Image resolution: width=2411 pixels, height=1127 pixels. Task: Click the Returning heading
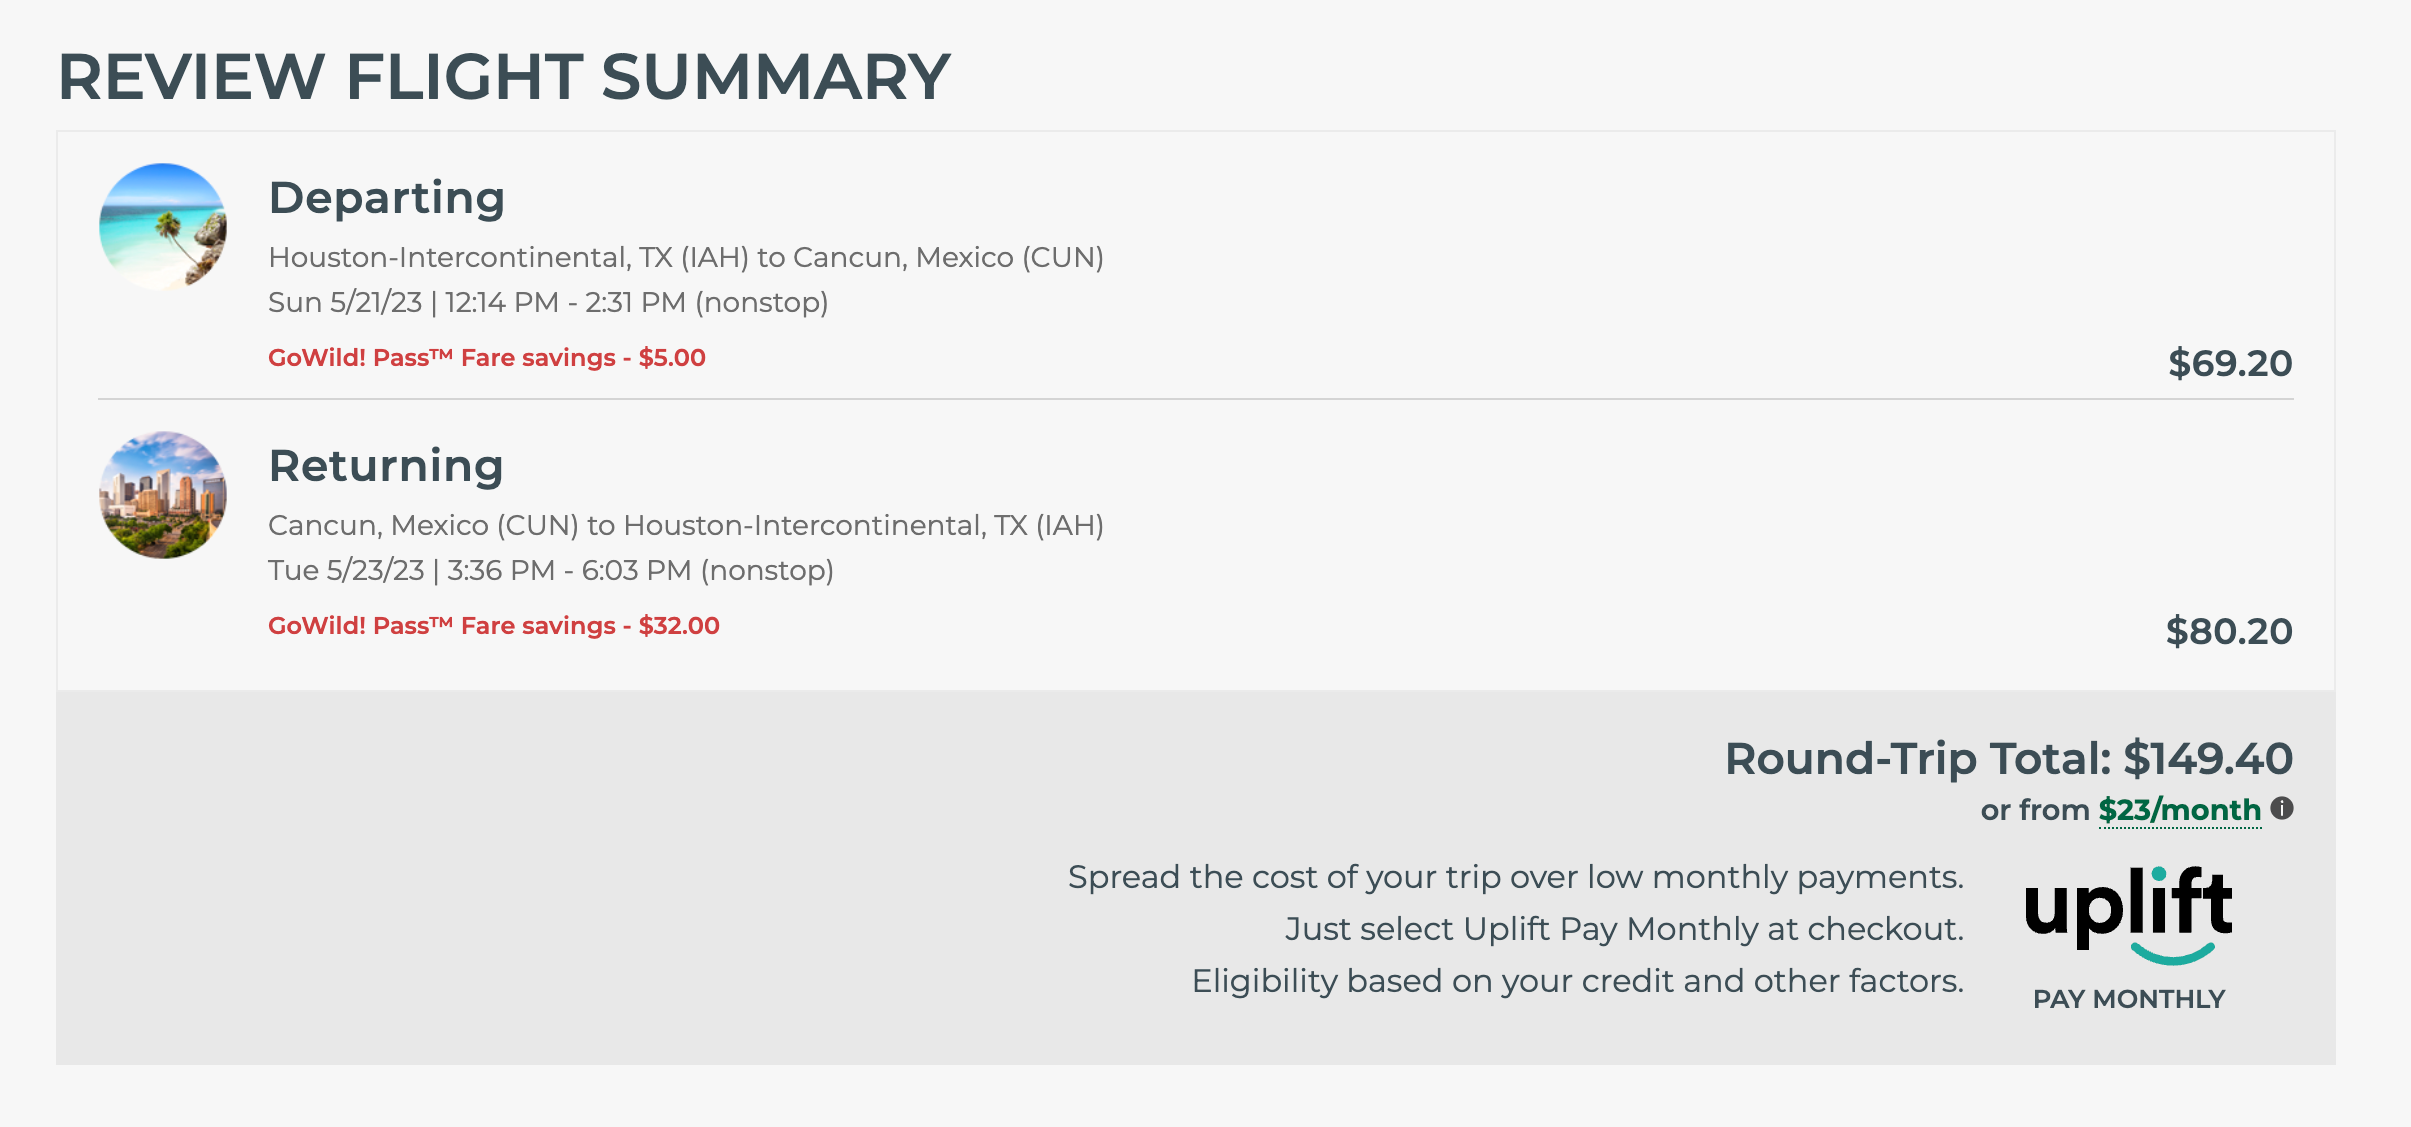tap(386, 466)
